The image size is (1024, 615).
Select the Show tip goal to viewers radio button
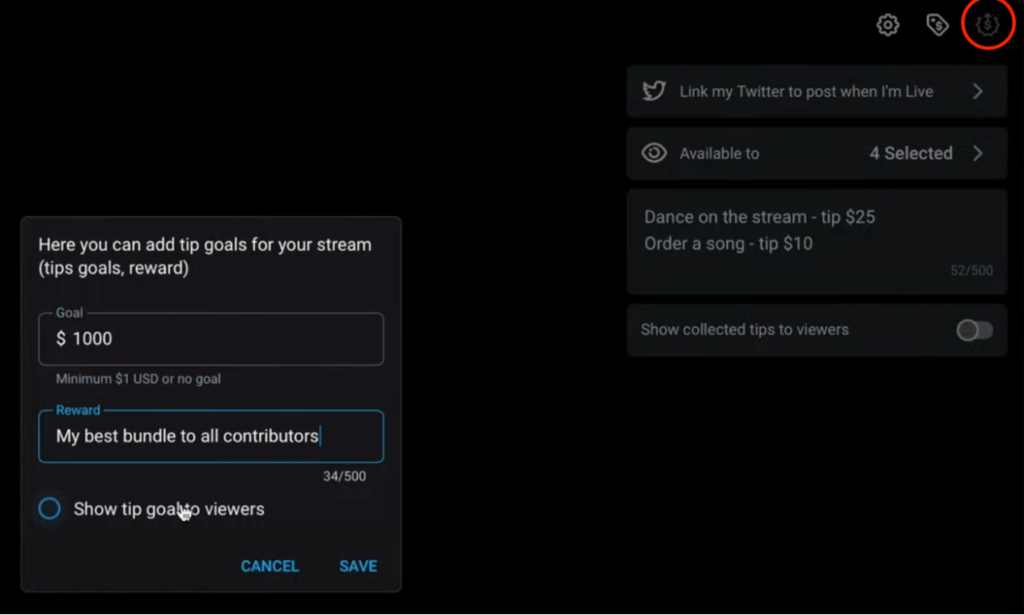click(x=50, y=509)
